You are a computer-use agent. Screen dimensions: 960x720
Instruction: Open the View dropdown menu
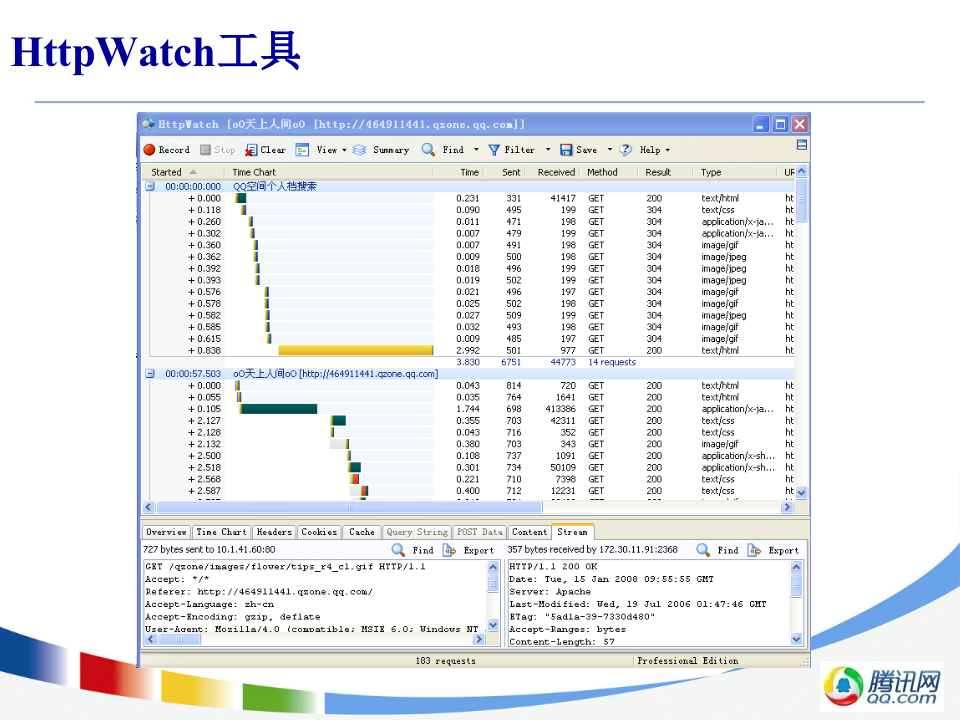coord(331,150)
